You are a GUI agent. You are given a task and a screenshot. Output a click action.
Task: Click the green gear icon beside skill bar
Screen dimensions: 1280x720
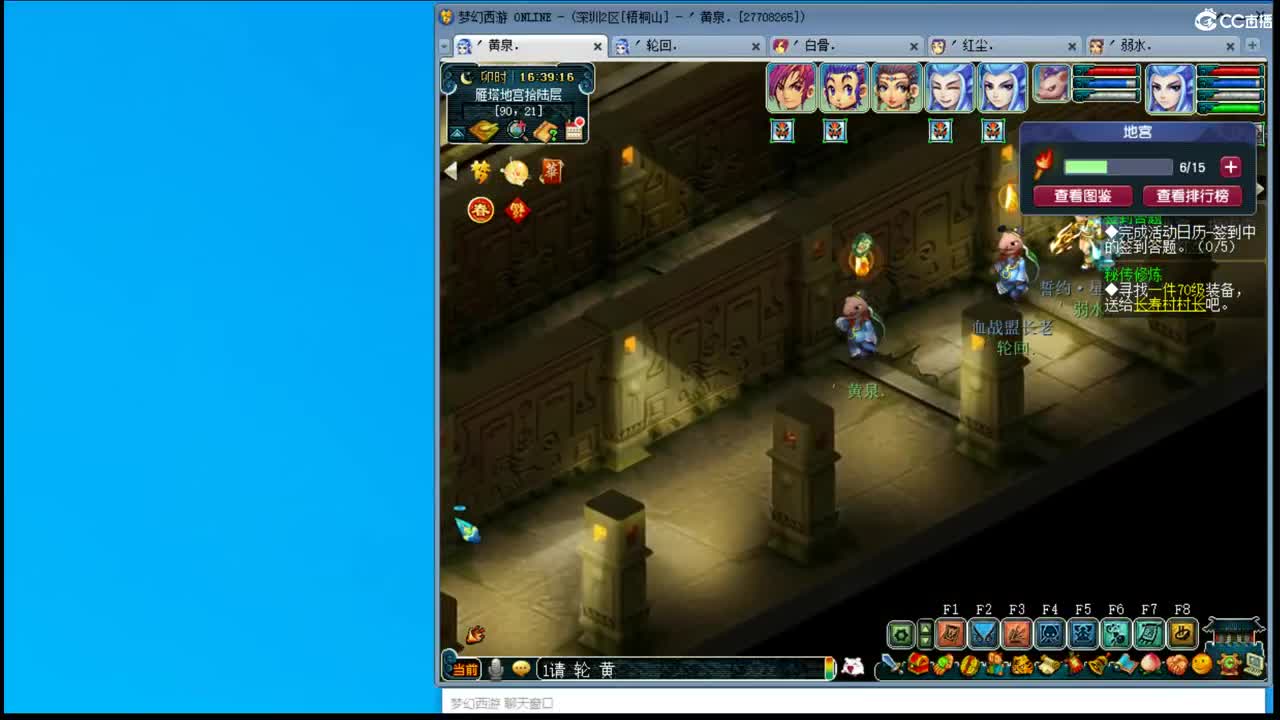pos(901,634)
